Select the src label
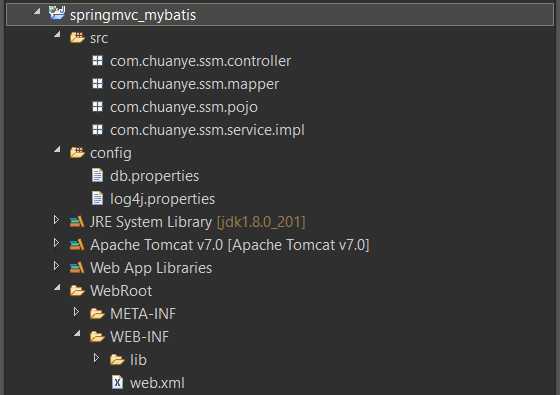 pyautogui.click(x=99, y=38)
